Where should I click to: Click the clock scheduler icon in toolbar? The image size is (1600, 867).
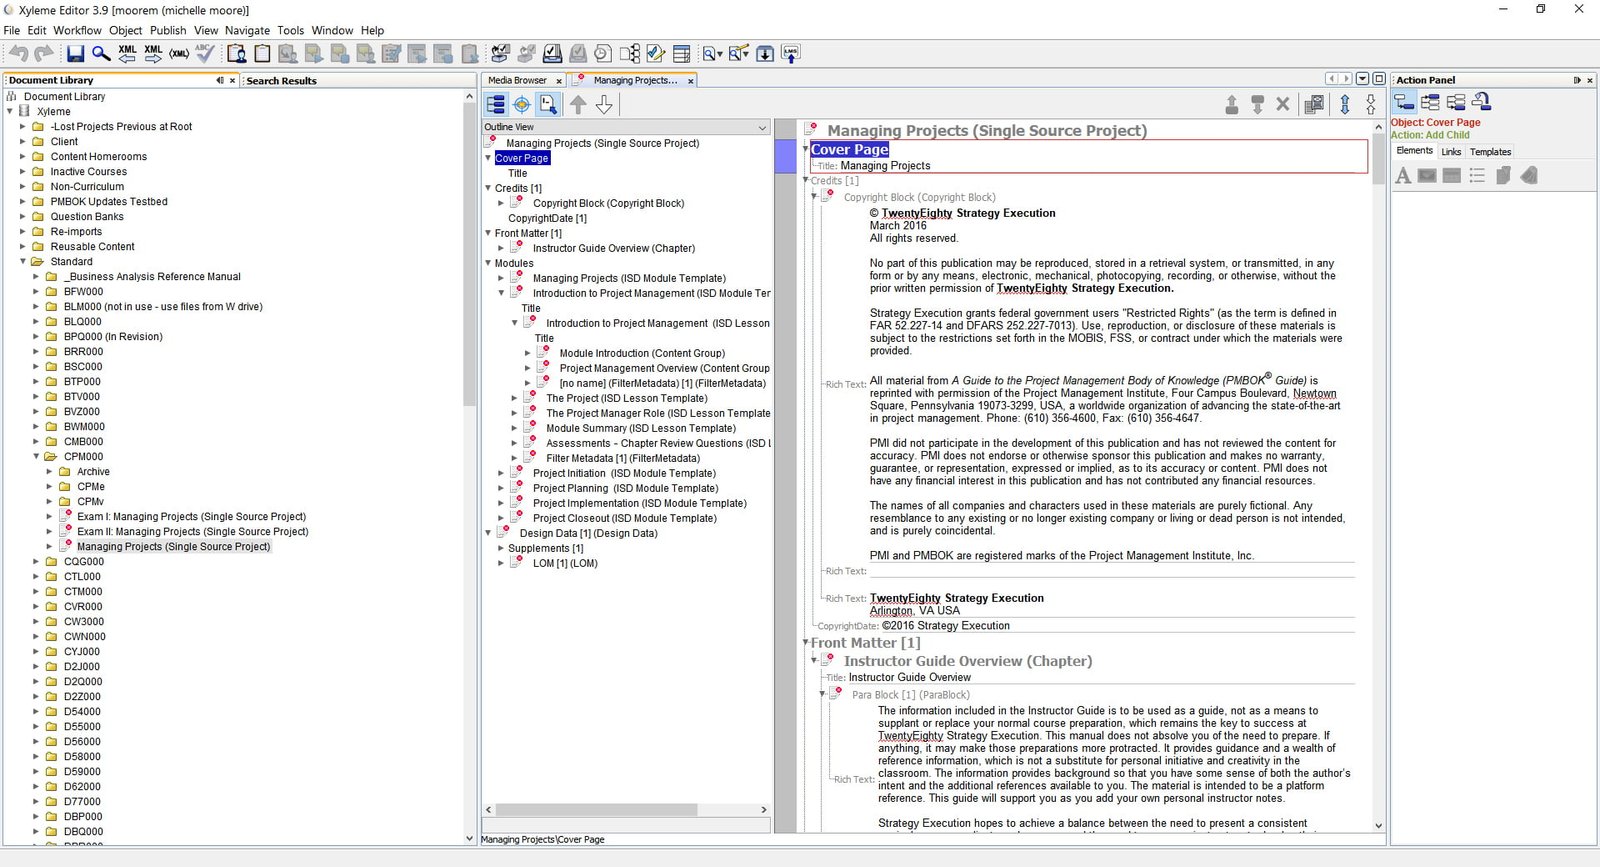[x=603, y=54]
